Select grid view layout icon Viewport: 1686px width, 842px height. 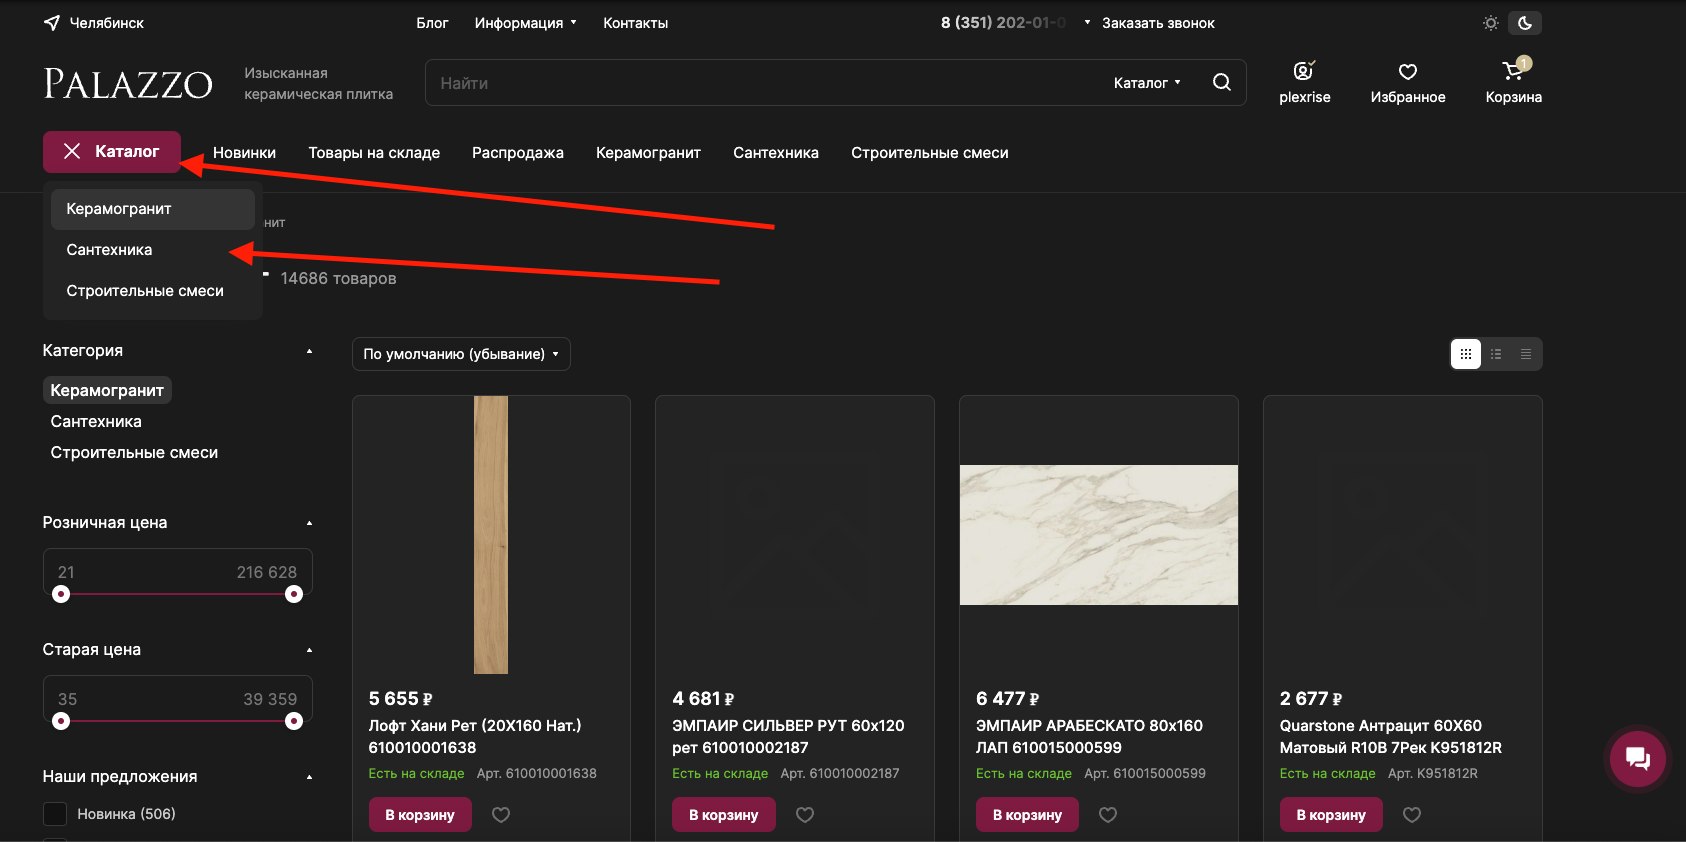pos(1466,354)
